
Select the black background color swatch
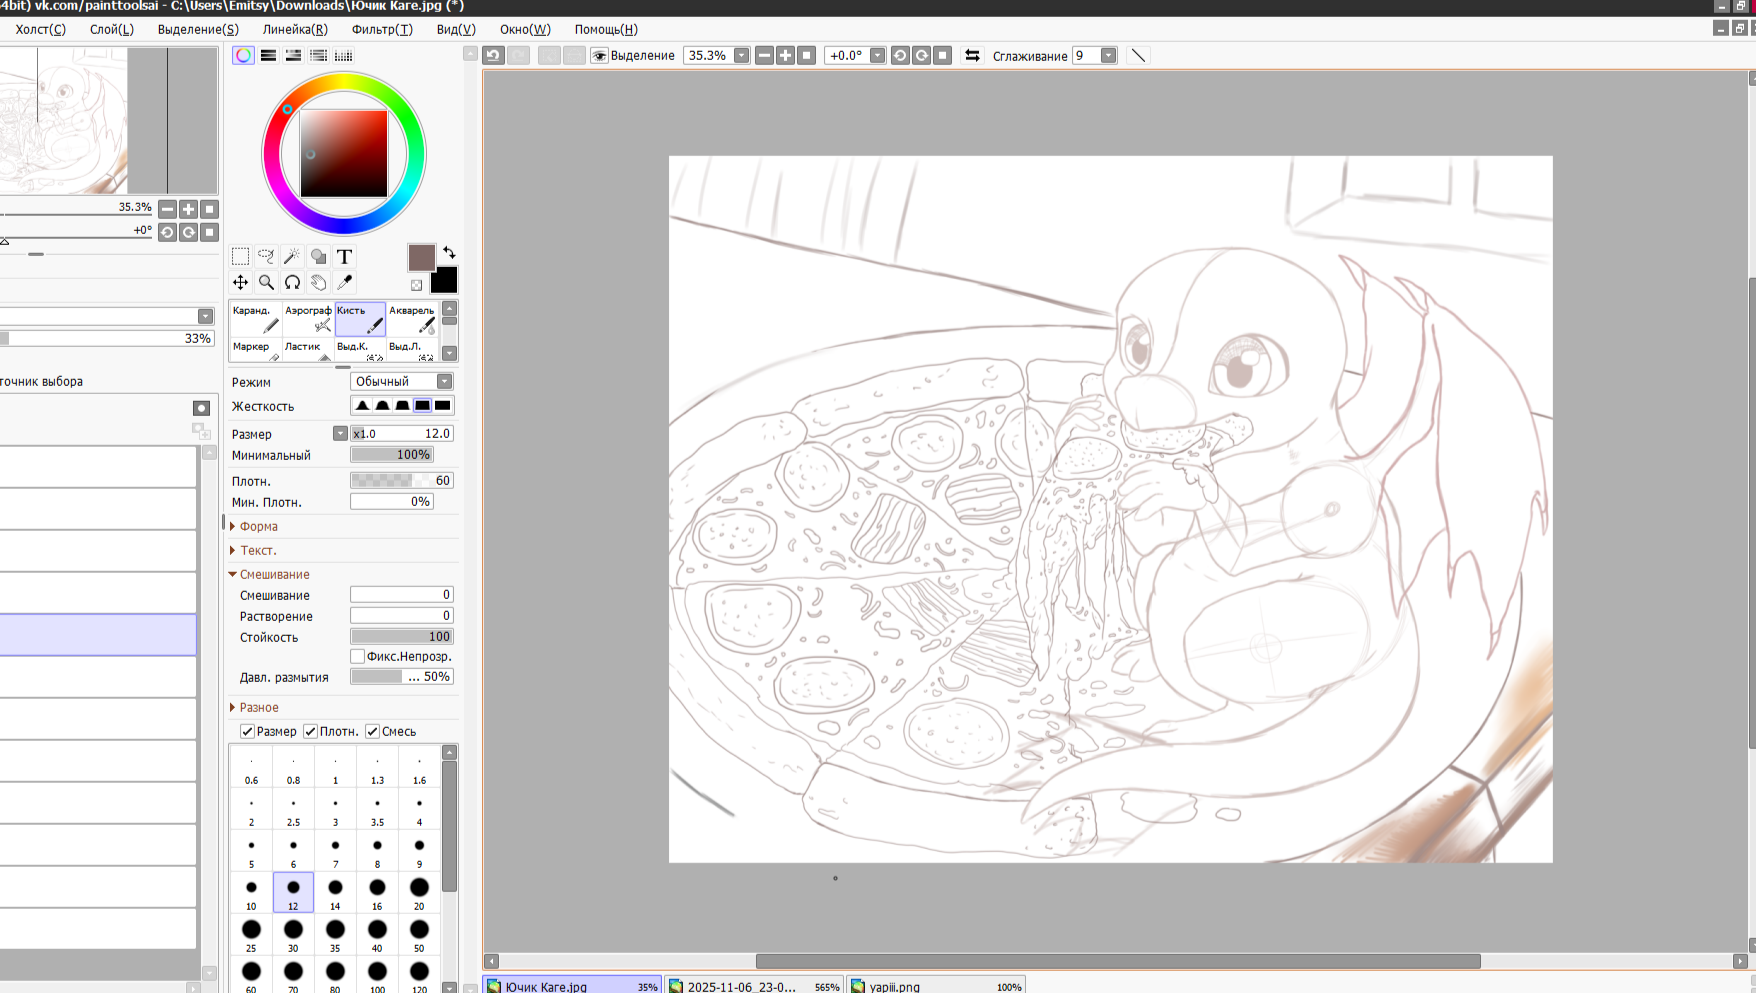tap(444, 280)
